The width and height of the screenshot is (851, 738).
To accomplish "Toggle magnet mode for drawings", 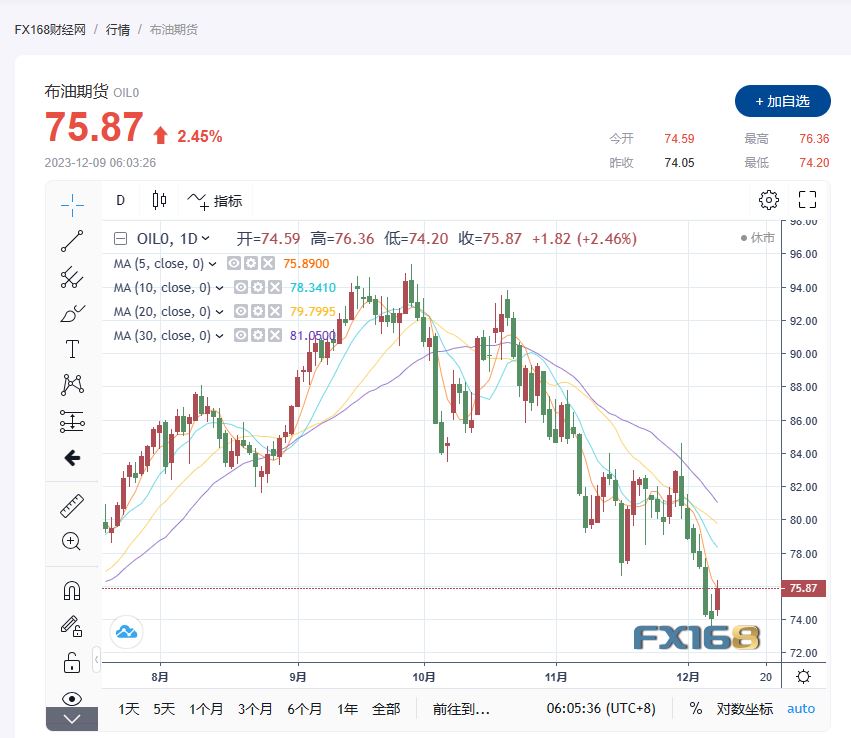I will tap(72, 590).
